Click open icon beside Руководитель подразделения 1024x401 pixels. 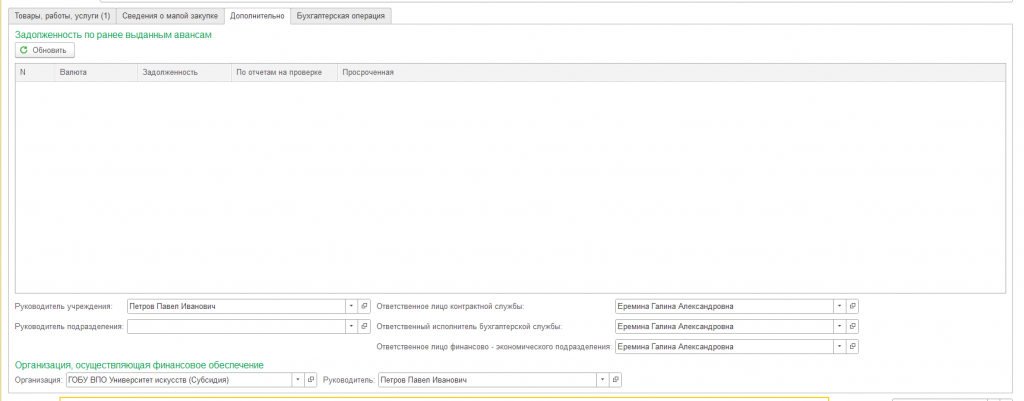pyautogui.click(x=364, y=326)
